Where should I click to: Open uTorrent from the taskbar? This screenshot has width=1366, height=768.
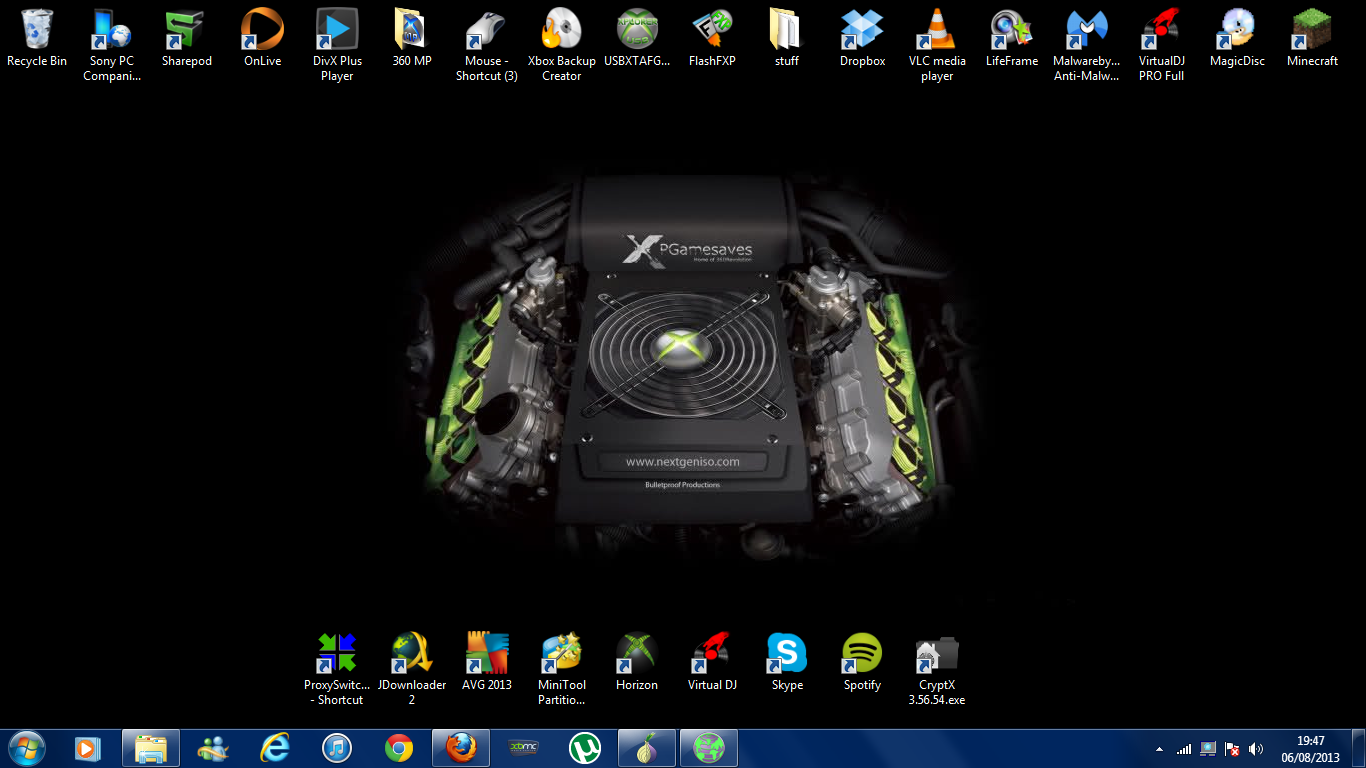(x=584, y=748)
